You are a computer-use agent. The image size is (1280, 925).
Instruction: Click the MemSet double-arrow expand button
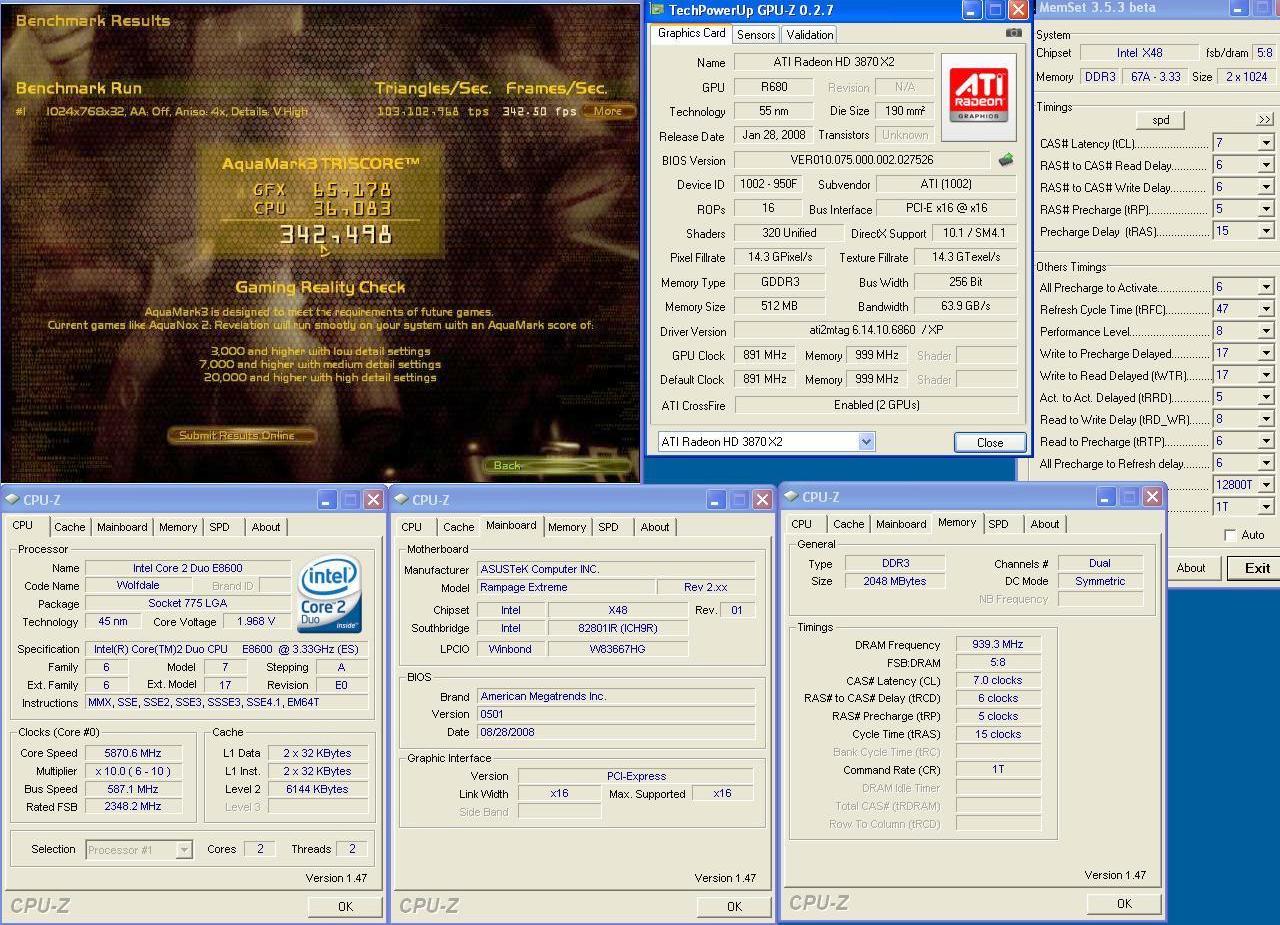[1265, 120]
